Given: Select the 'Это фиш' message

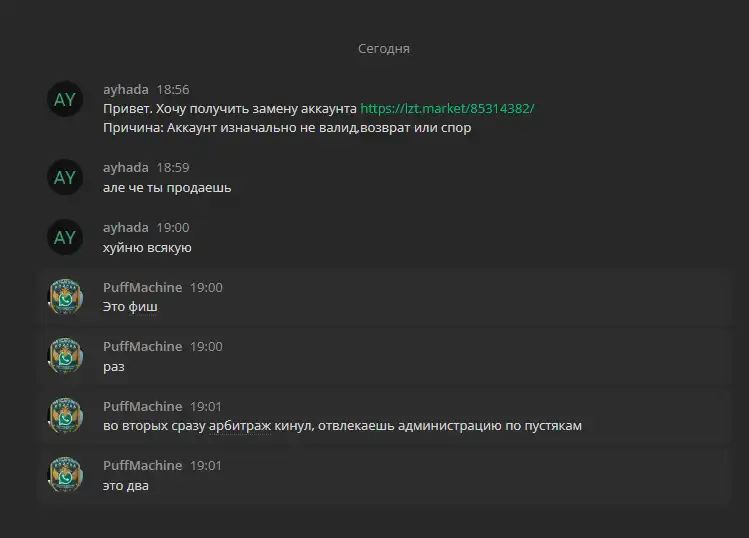Looking at the screenshot, I should 130,307.
